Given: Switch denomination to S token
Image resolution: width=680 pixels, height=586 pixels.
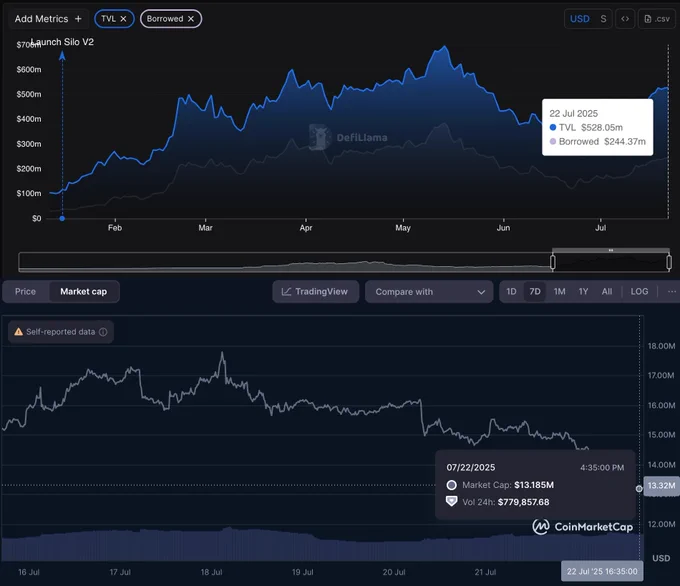Looking at the screenshot, I should 603,19.
